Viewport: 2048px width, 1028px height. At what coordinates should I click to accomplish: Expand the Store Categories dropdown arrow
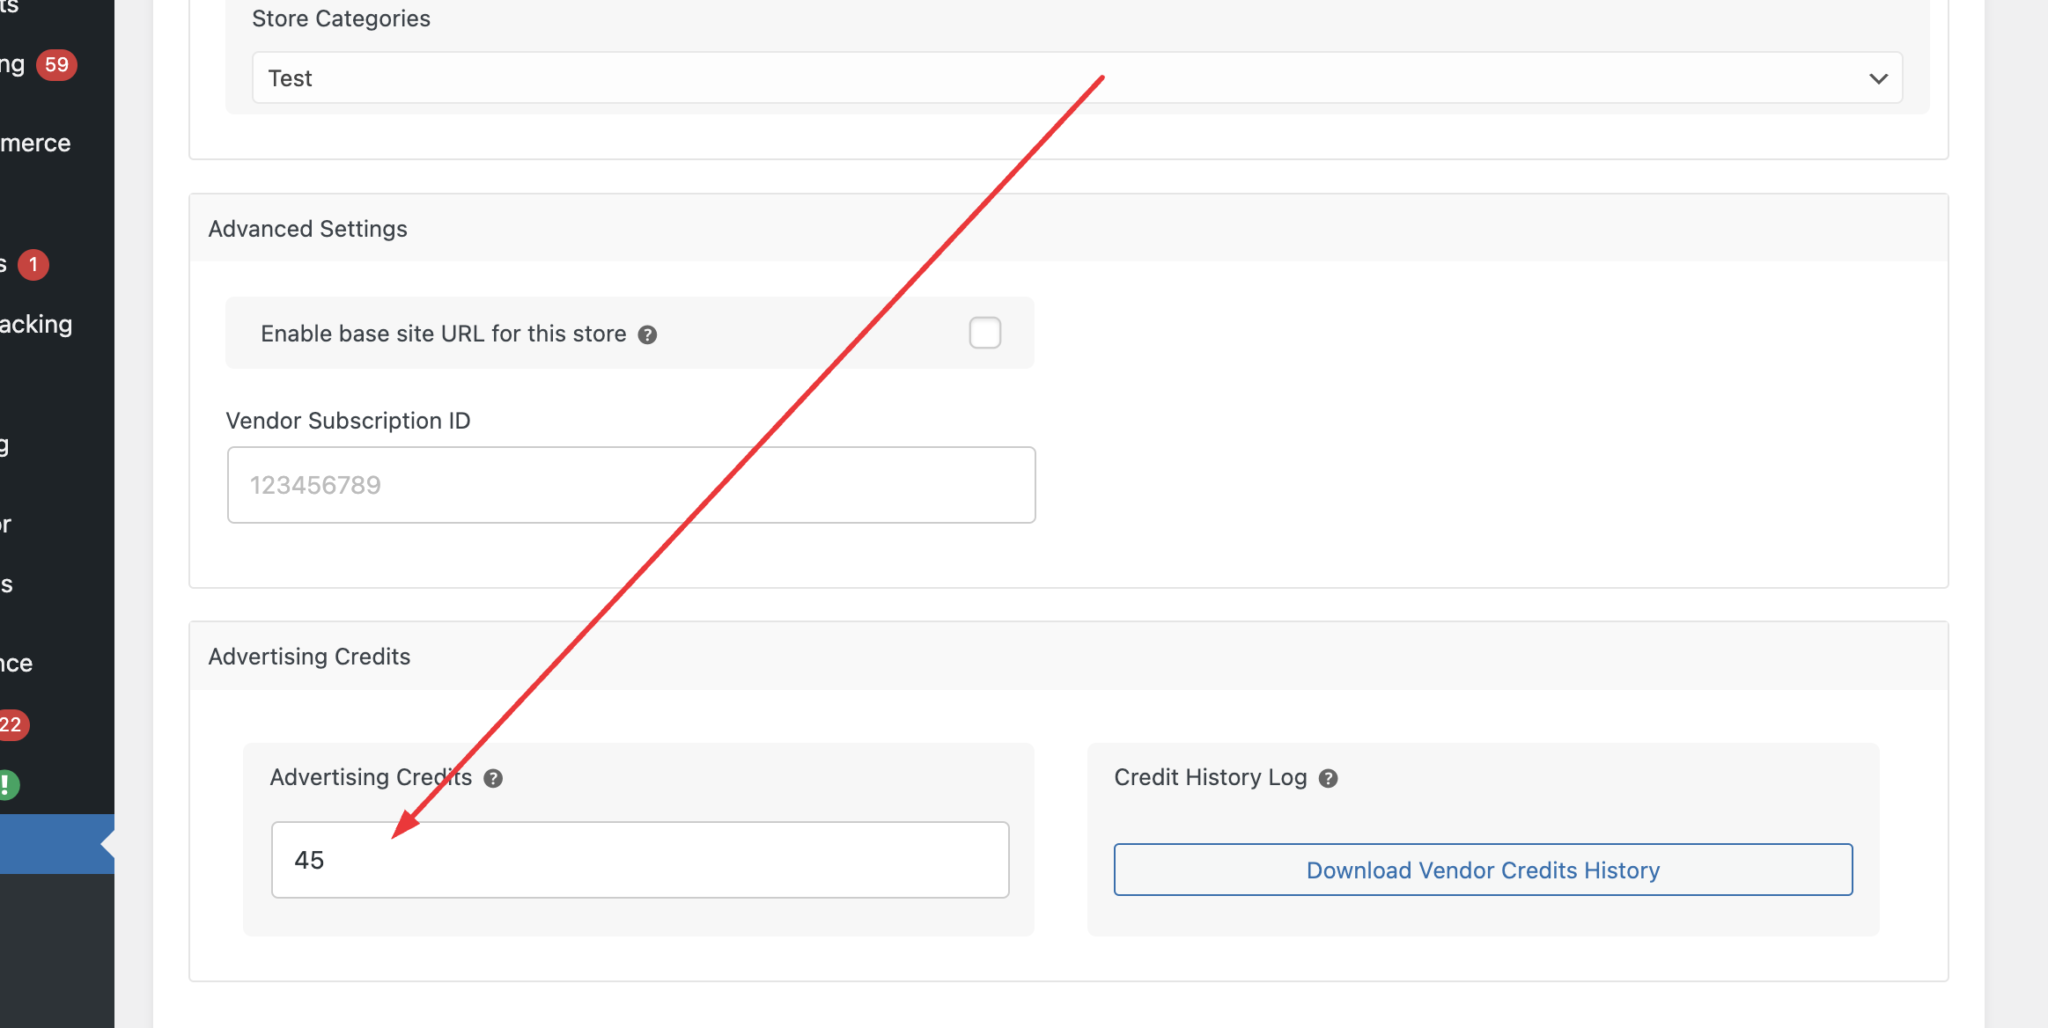(1877, 78)
